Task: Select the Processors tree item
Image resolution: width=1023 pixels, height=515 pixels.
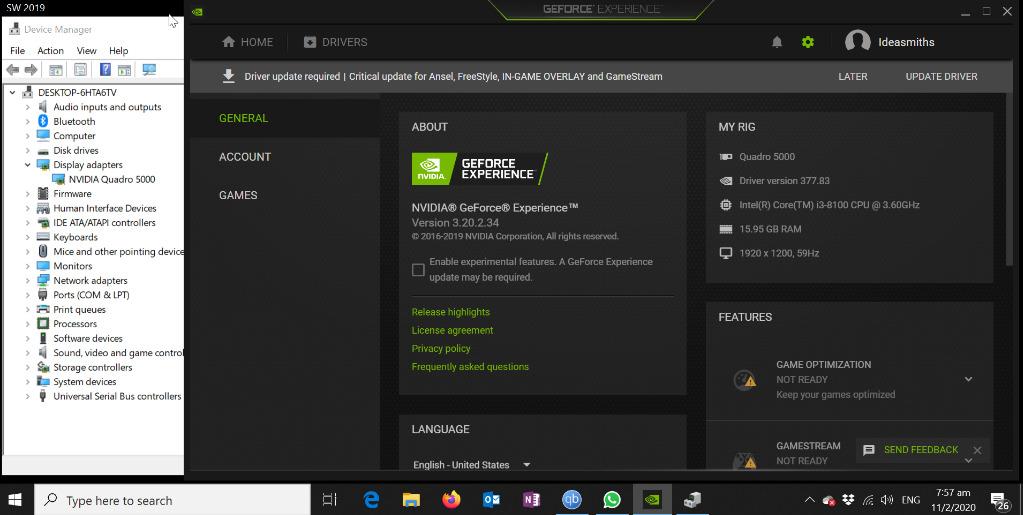Action: pos(74,324)
